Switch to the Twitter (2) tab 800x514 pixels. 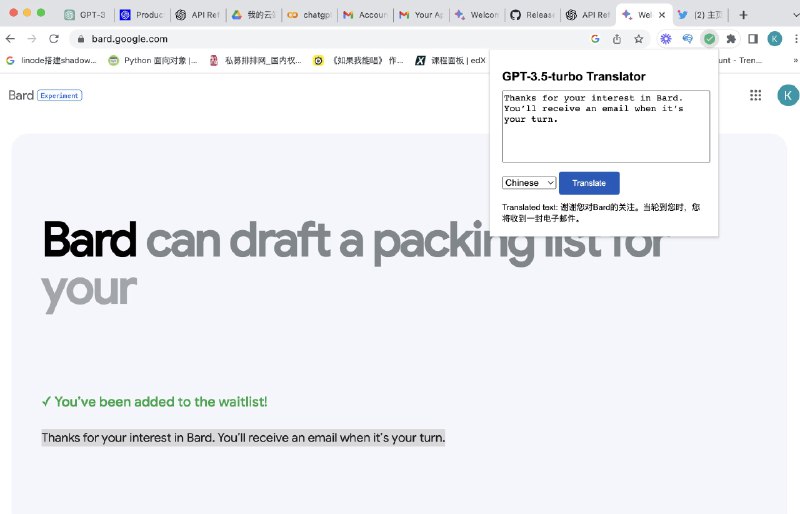click(701, 15)
